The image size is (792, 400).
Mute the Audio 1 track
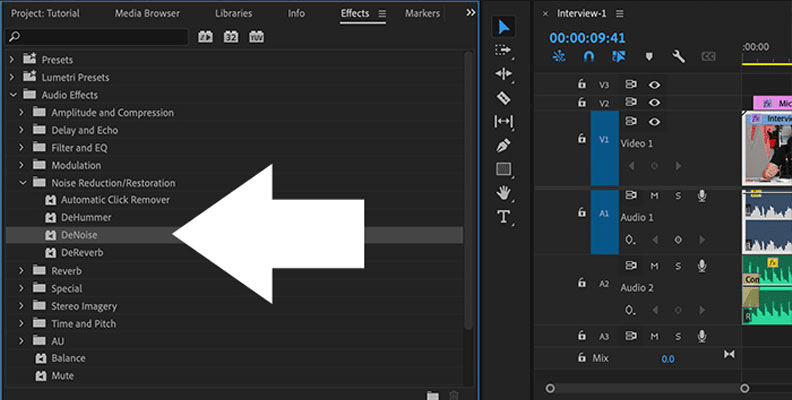tap(654, 195)
